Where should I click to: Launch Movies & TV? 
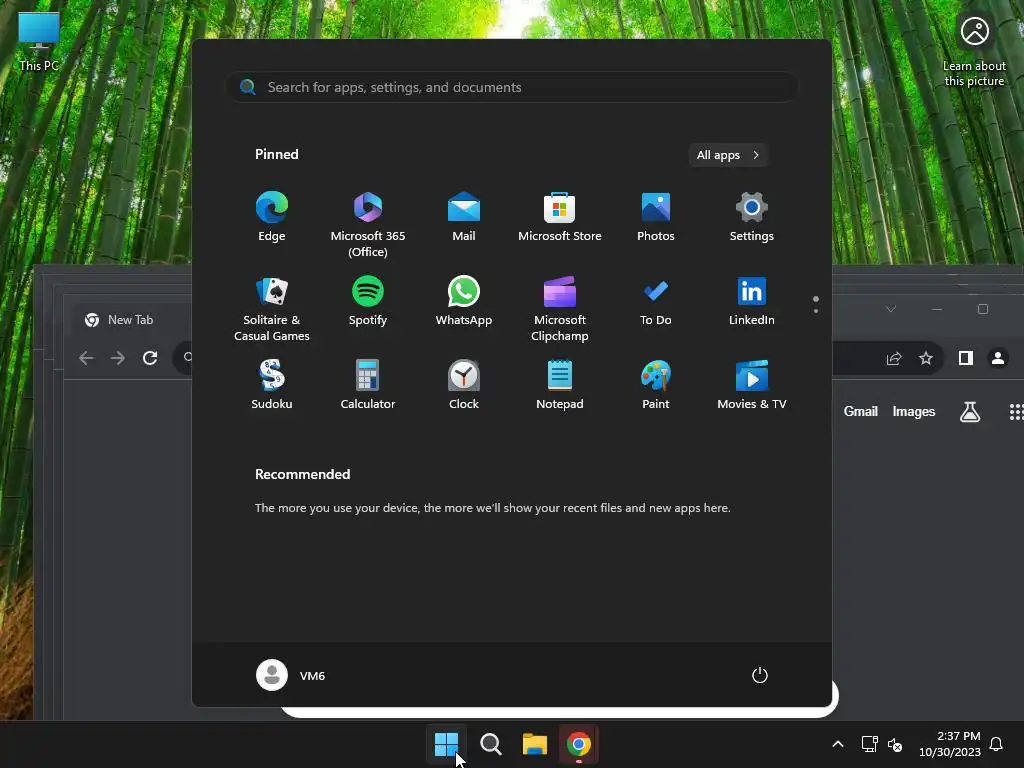[x=752, y=385]
